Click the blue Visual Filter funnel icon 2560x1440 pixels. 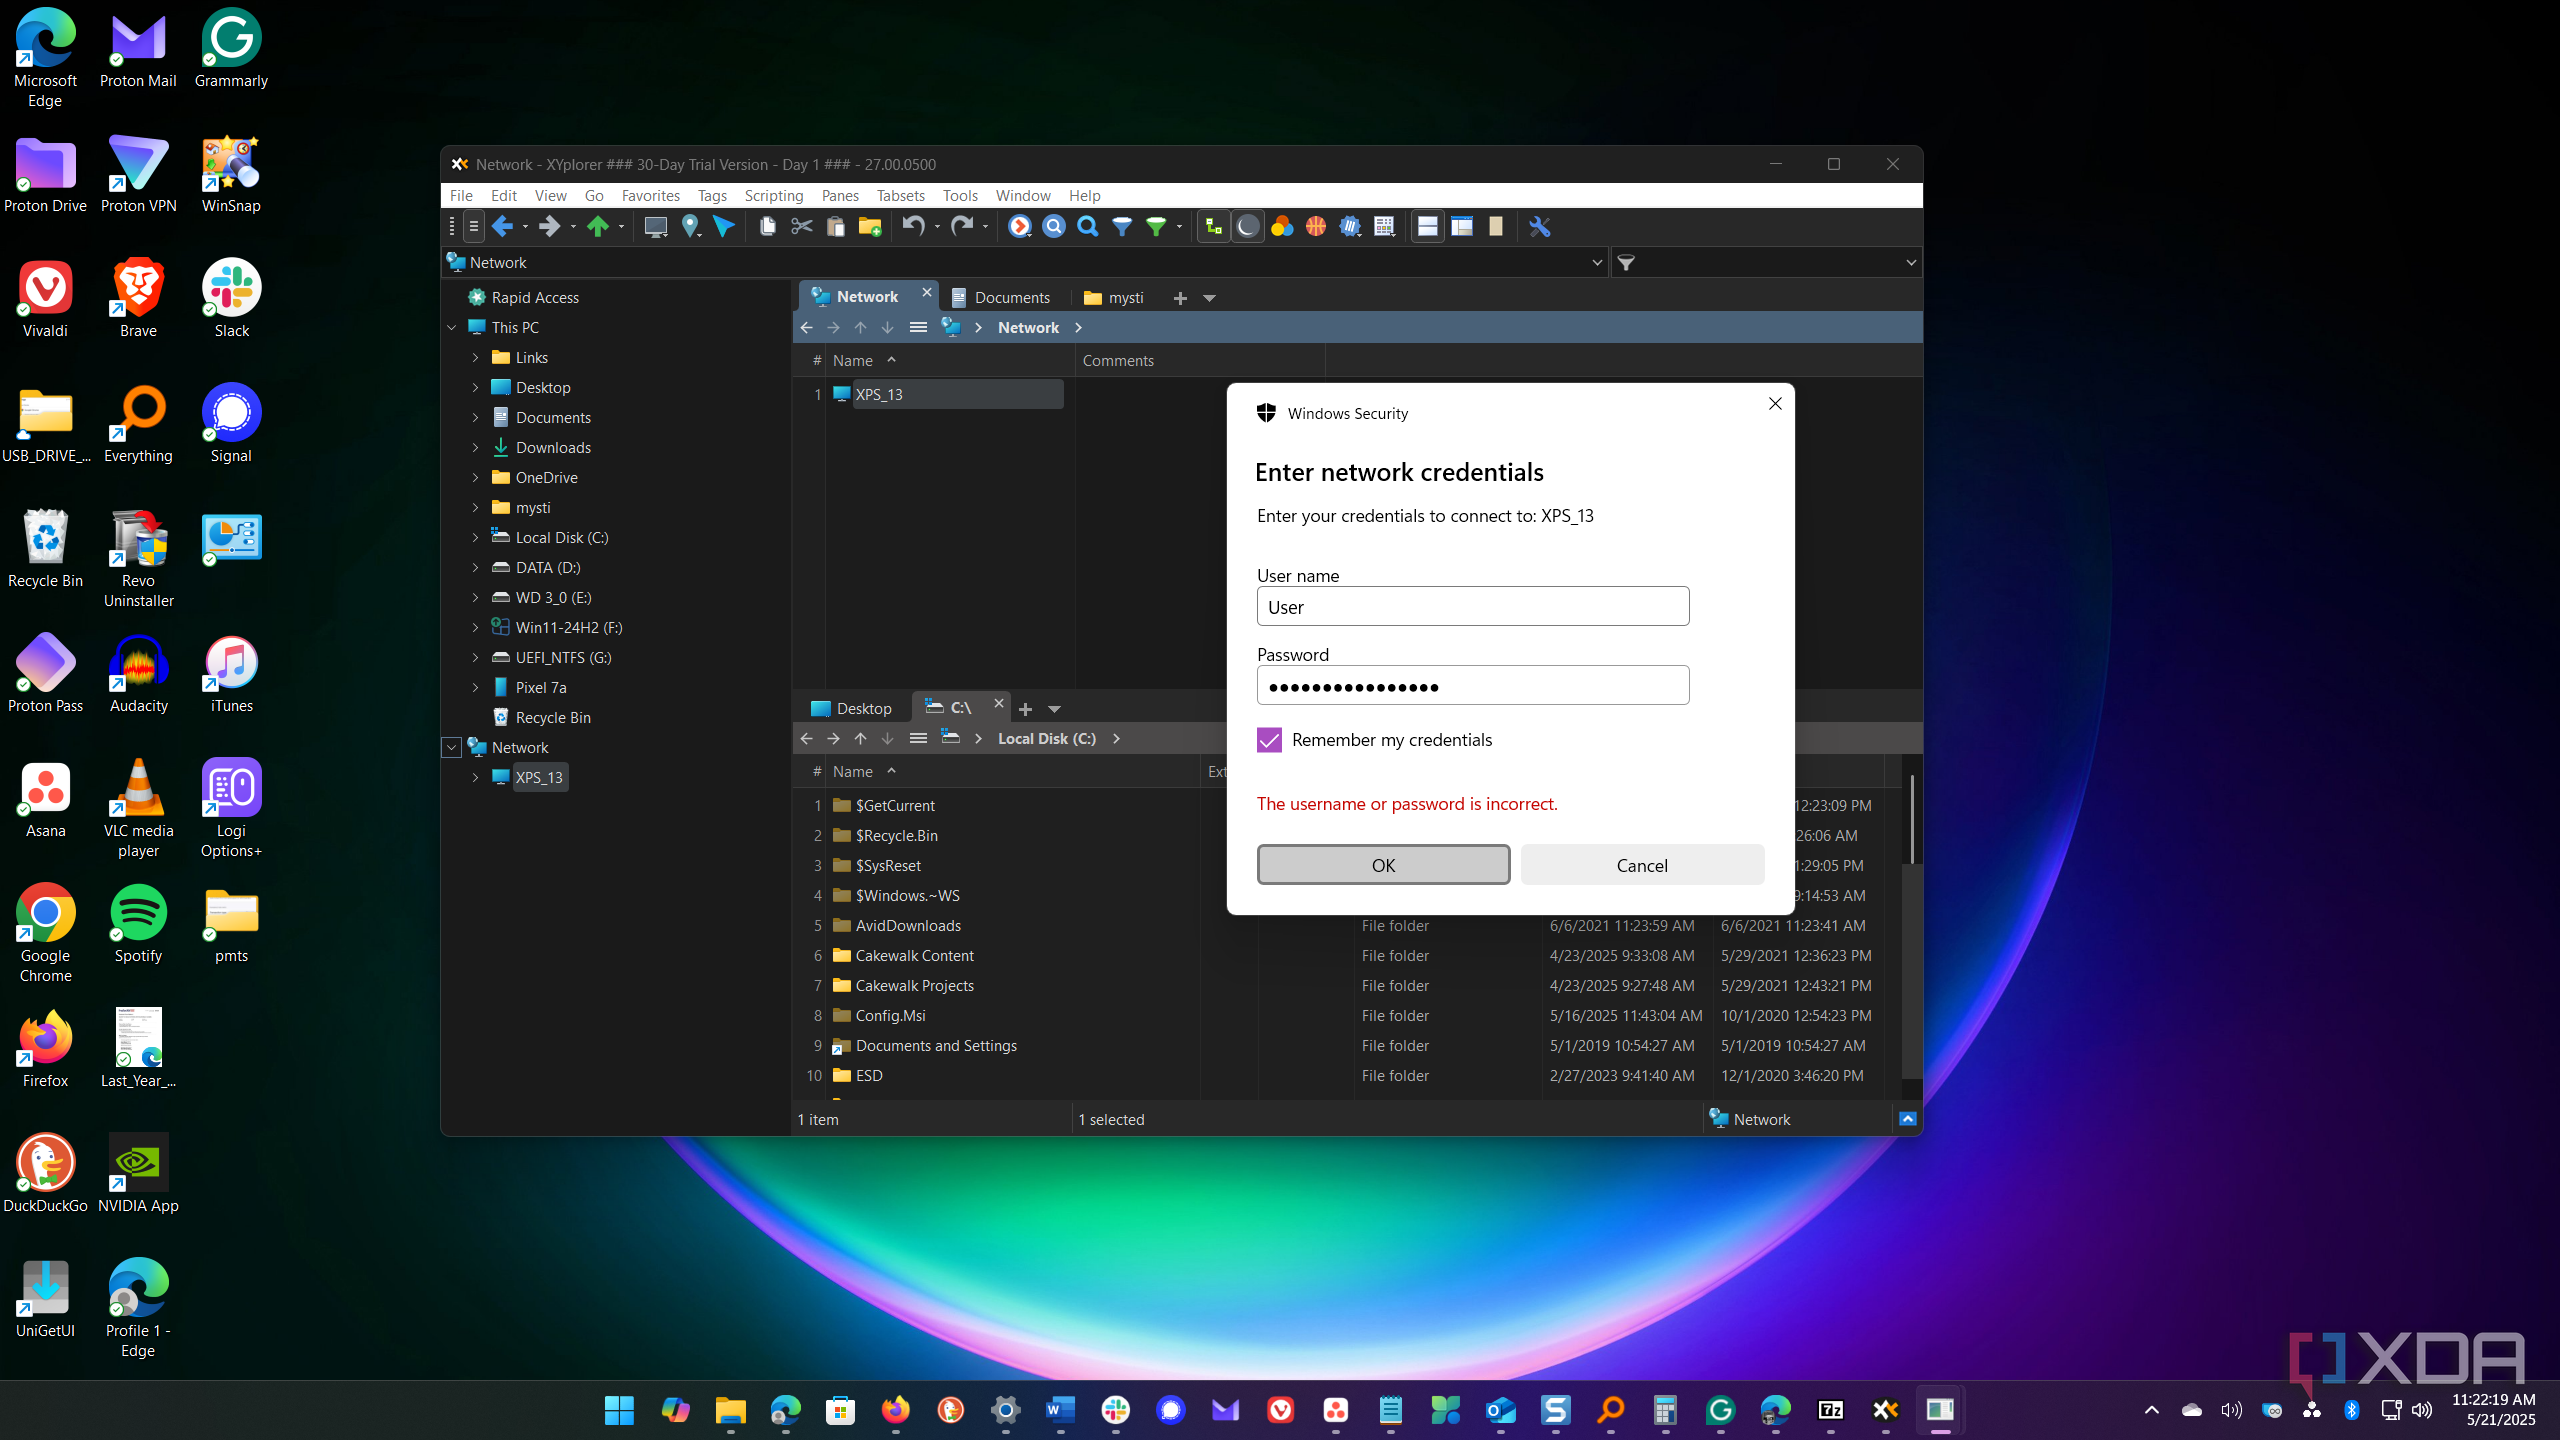1122,227
